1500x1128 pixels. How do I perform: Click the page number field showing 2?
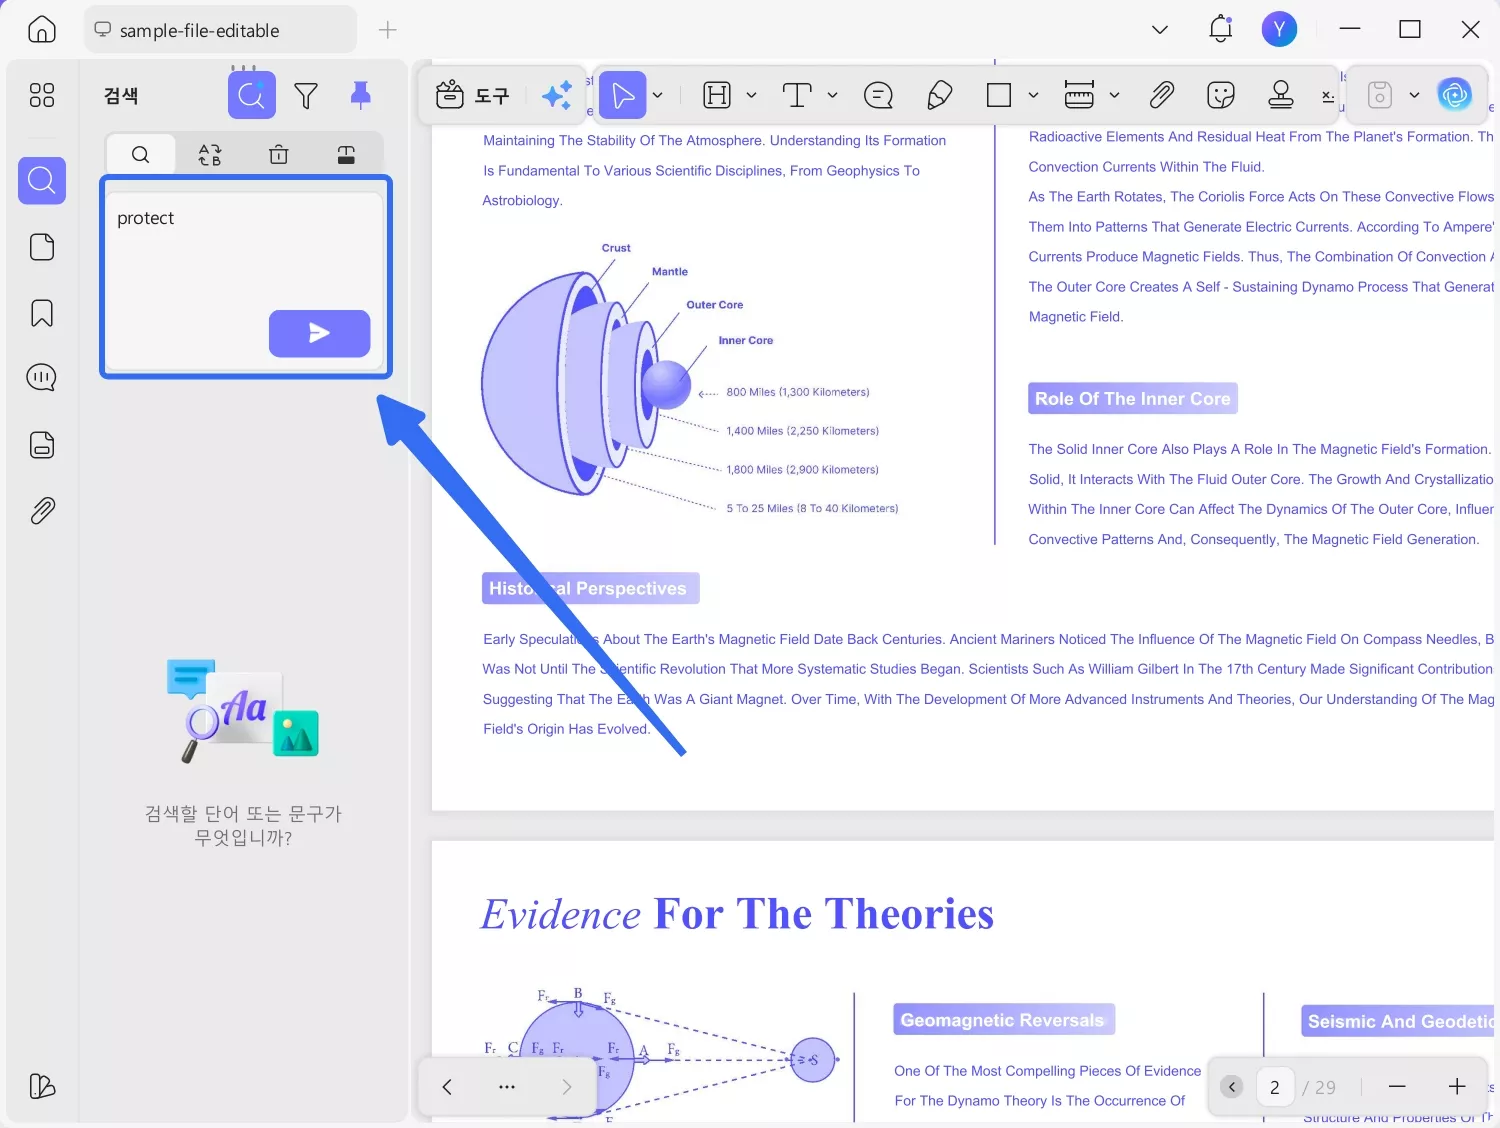pyautogui.click(x=1275, y=1087)
